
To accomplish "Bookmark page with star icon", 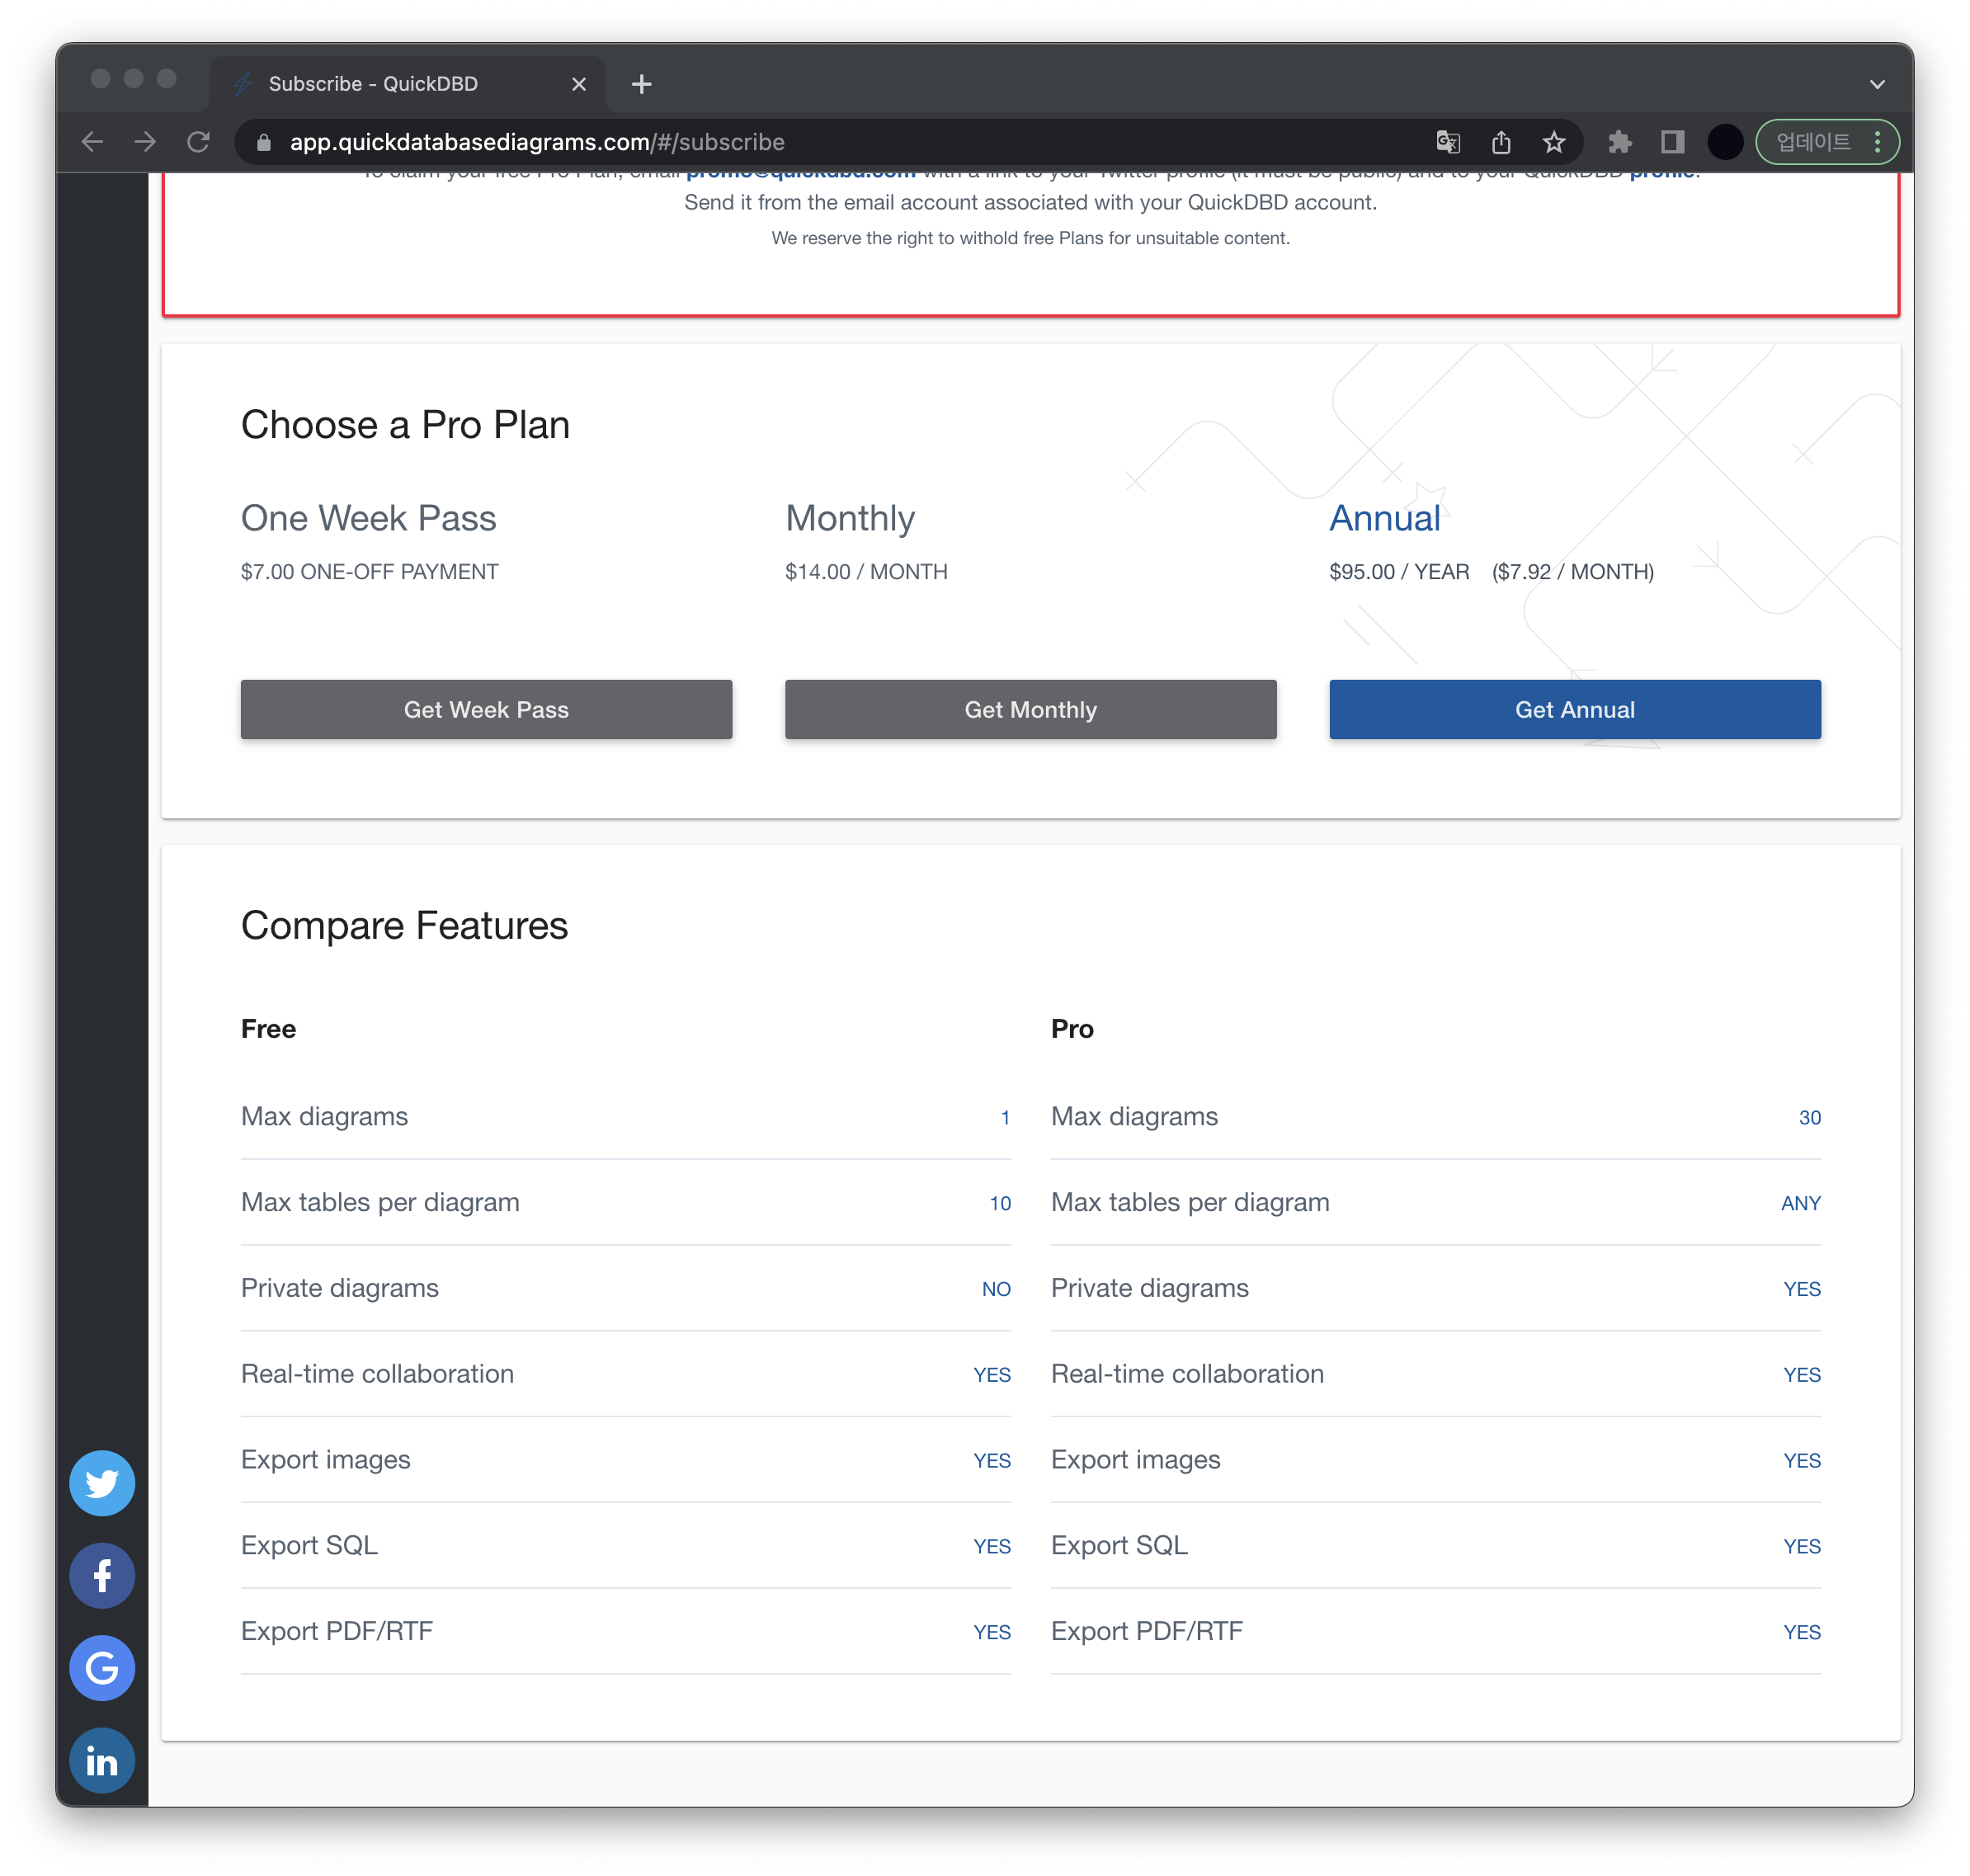I will point(1553,142).
